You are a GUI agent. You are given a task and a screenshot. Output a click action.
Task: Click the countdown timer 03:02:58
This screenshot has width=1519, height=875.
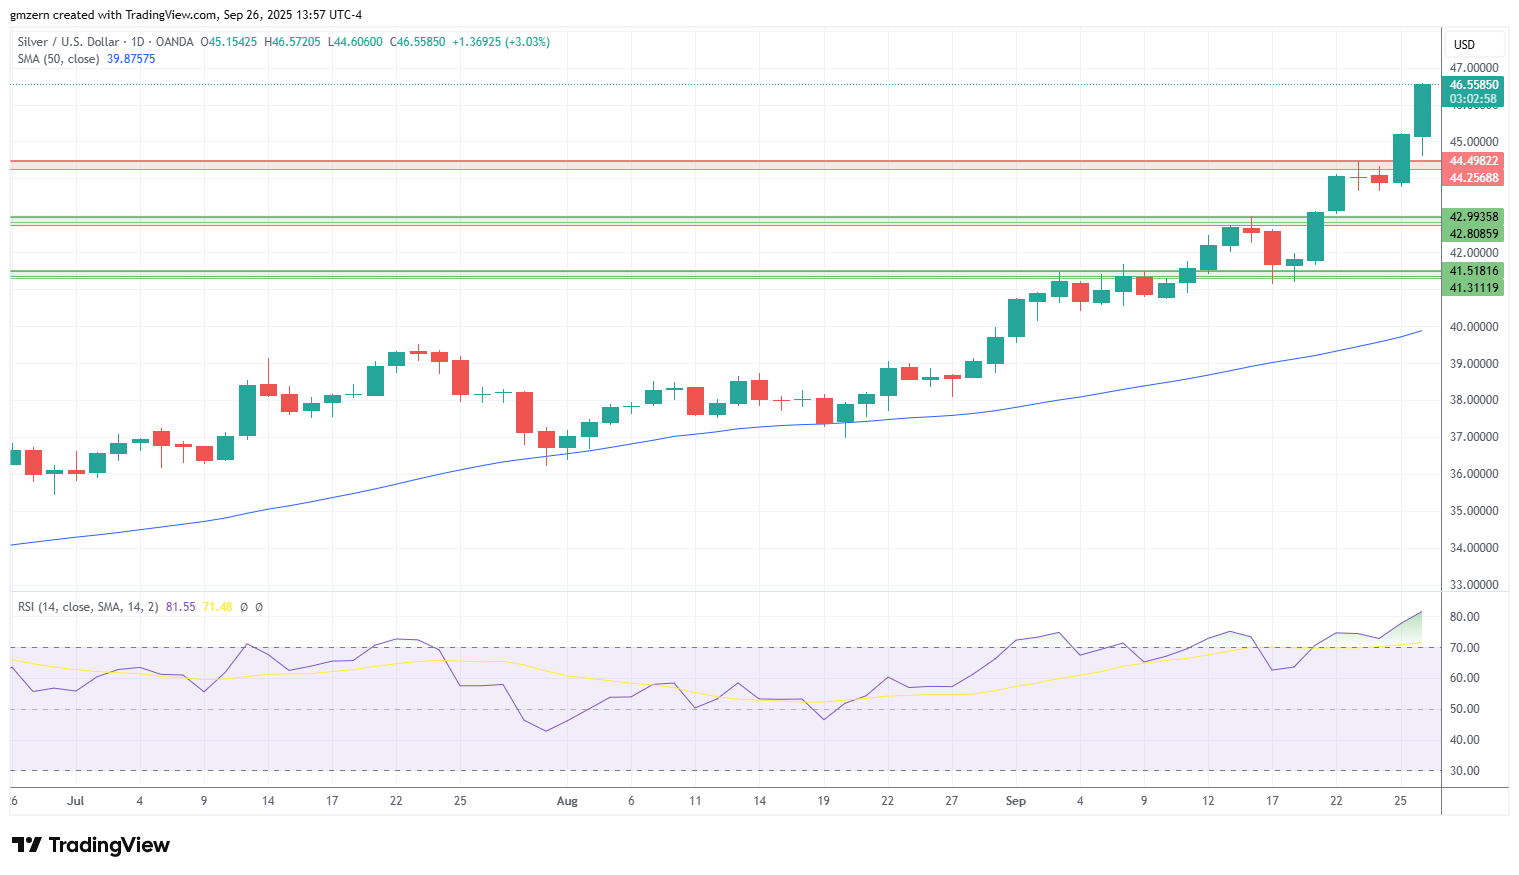1474,99
